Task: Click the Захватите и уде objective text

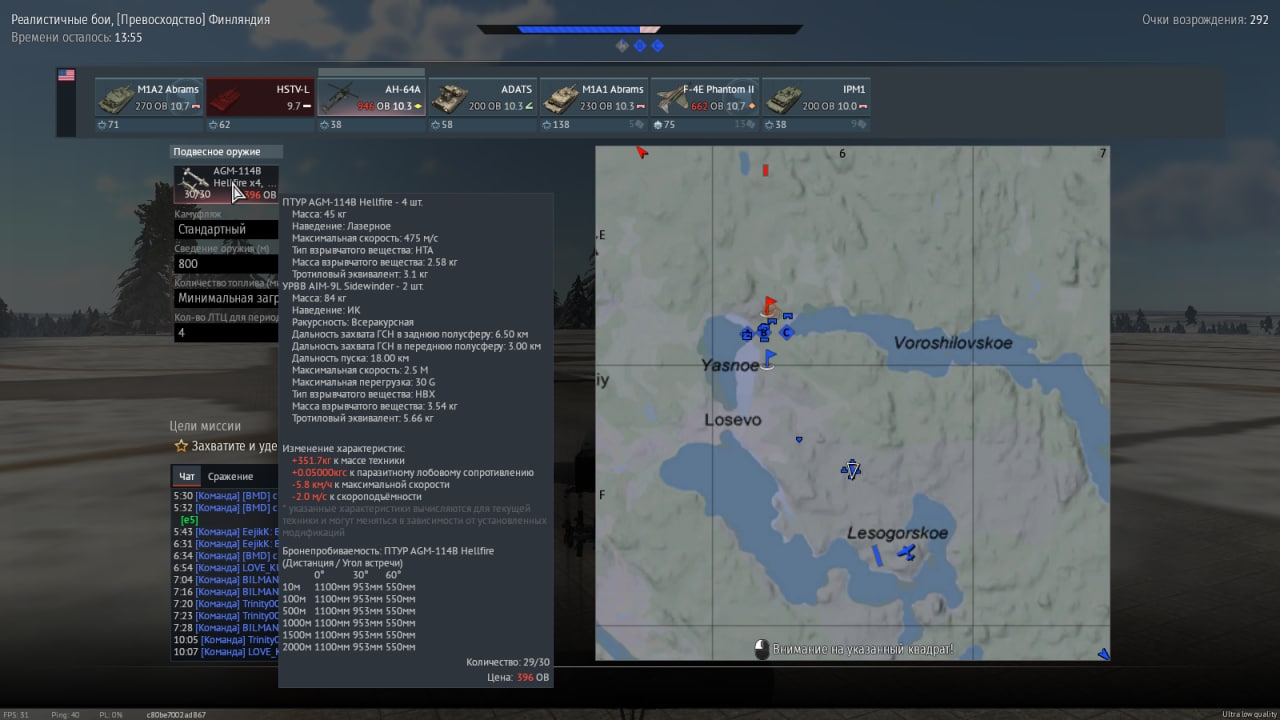Action: [235, 446]
